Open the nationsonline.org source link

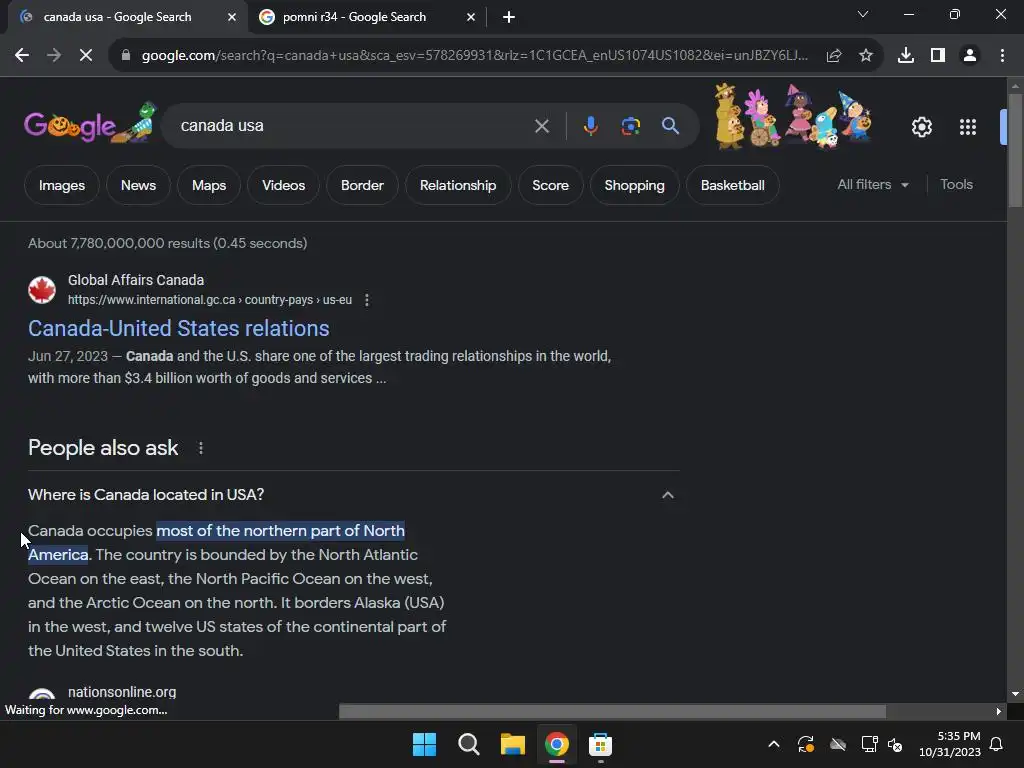(121, 692)
